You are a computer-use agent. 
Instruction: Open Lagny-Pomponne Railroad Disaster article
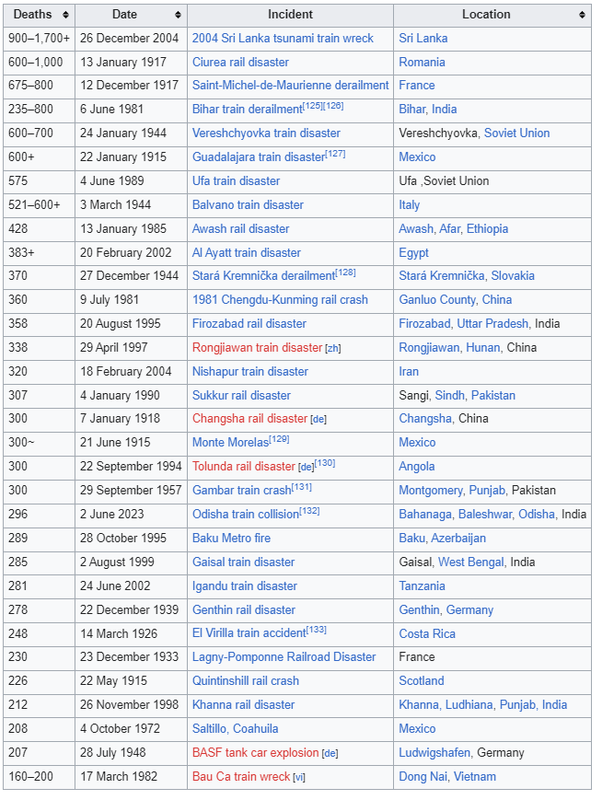pos(284,658)
